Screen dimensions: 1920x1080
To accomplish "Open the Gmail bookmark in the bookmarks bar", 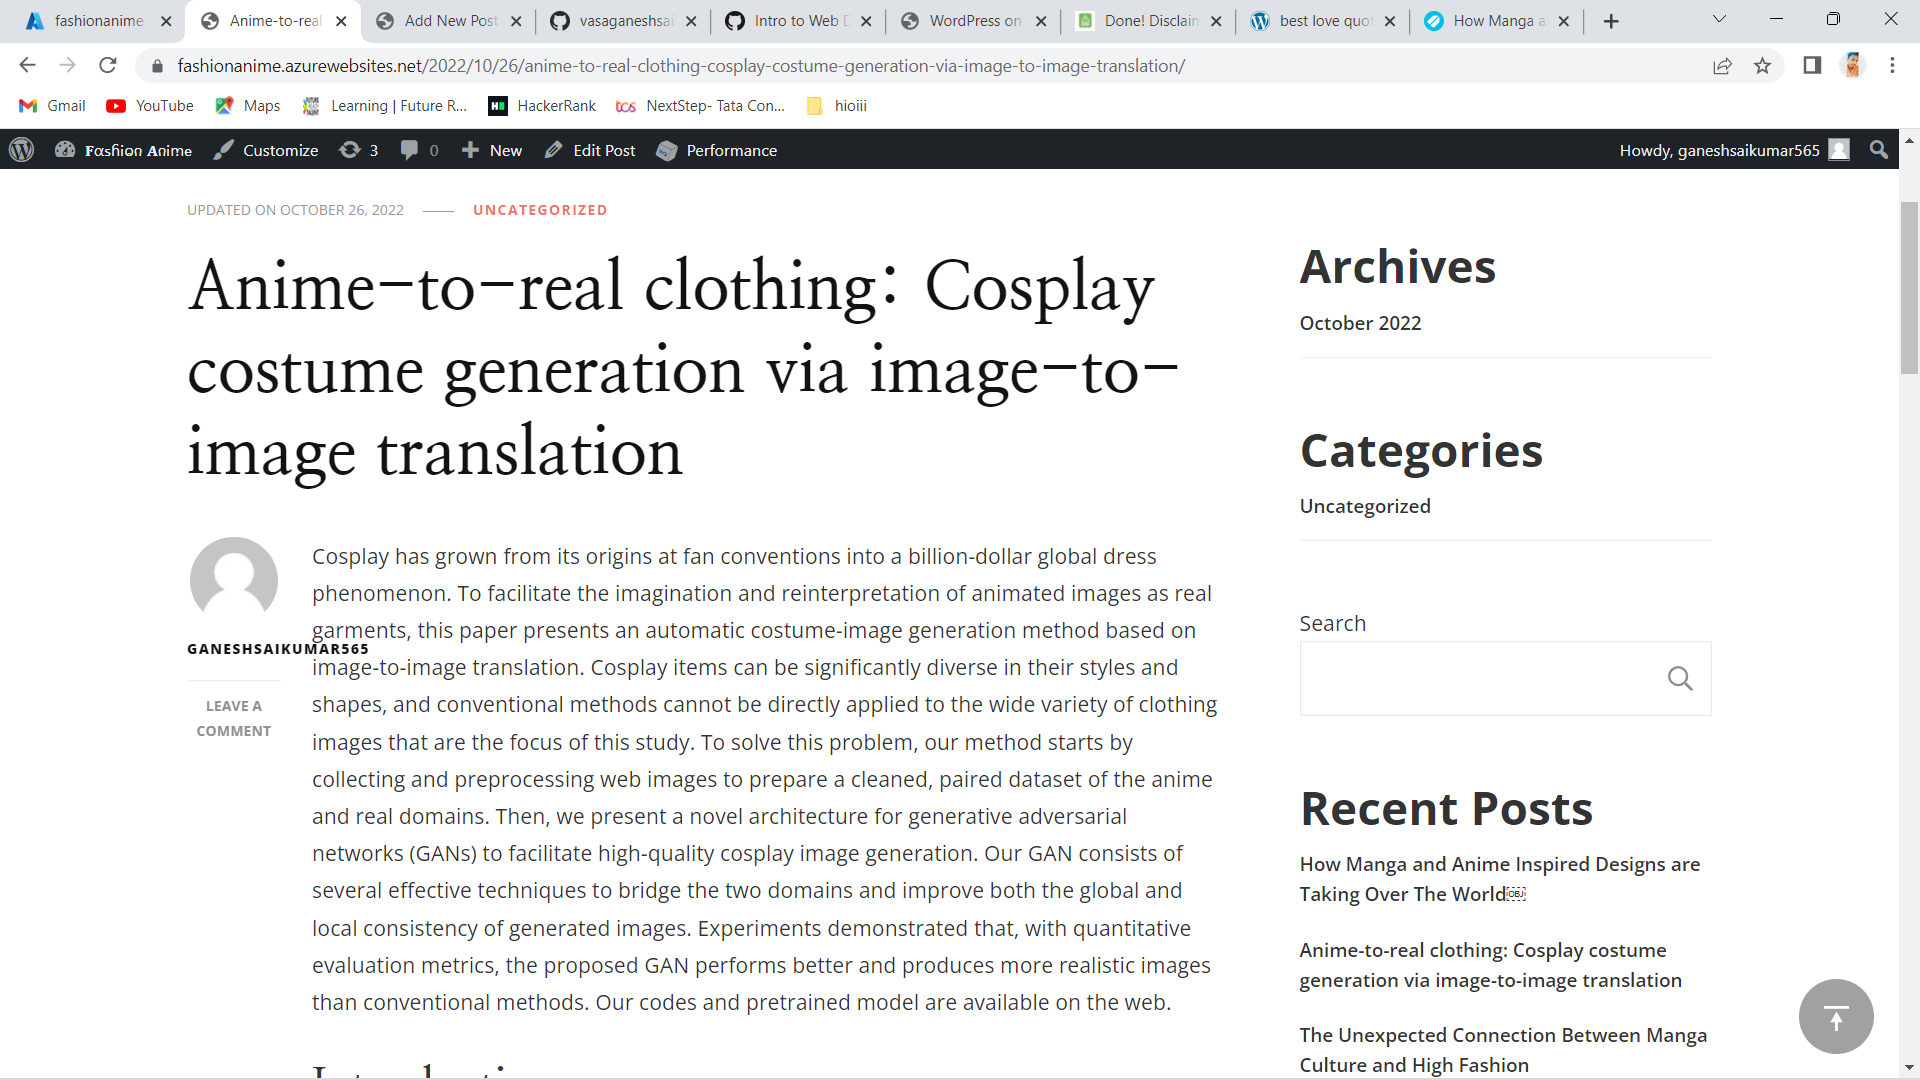I will [50, 105].
